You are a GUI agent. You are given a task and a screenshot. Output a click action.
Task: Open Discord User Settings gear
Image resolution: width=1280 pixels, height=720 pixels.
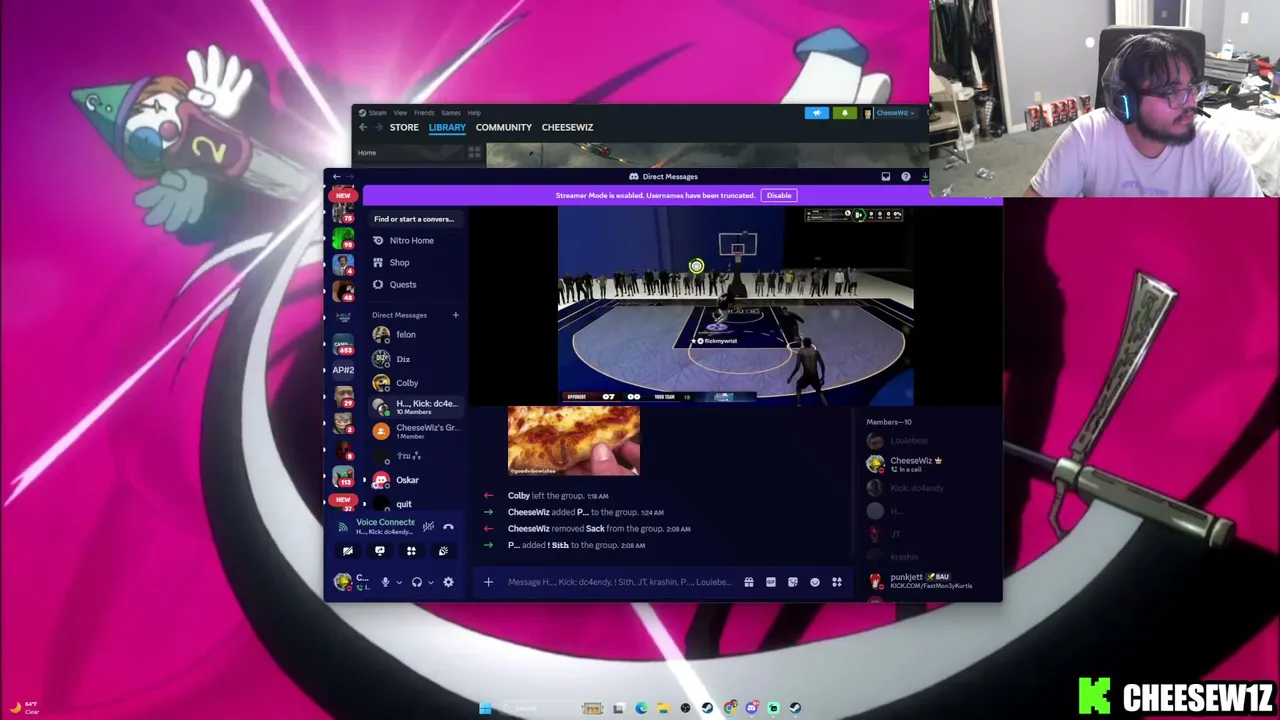coord(448,582)
